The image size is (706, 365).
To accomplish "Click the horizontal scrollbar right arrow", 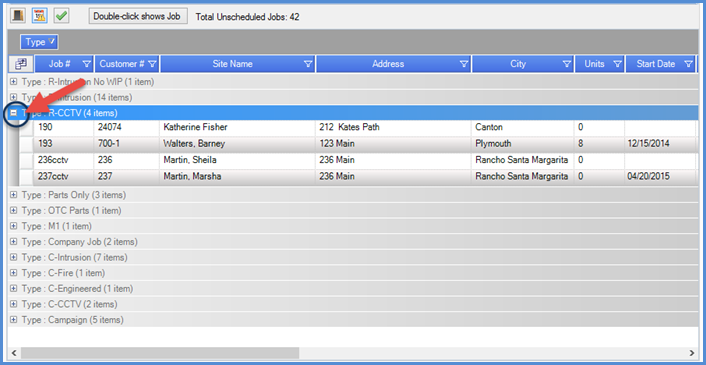I will click(x=692, y=353).
